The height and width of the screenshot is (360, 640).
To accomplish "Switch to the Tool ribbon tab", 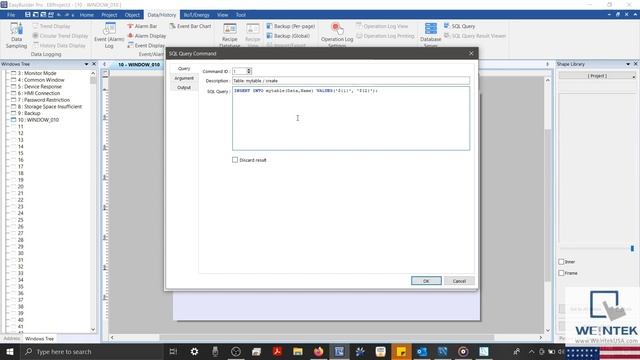I will coord(241,15).
